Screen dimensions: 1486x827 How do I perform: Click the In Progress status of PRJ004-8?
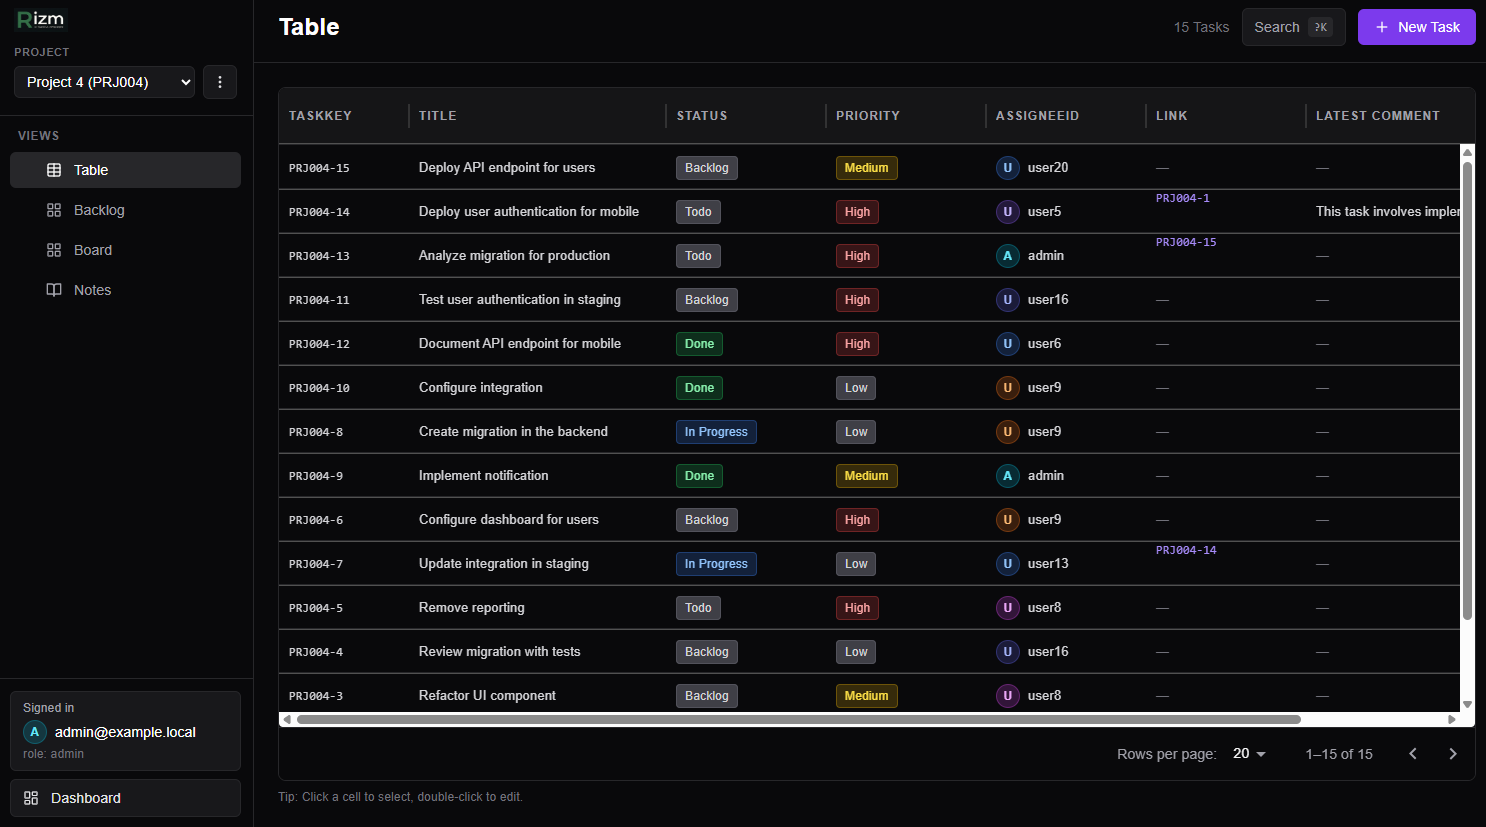click(716, 432)
